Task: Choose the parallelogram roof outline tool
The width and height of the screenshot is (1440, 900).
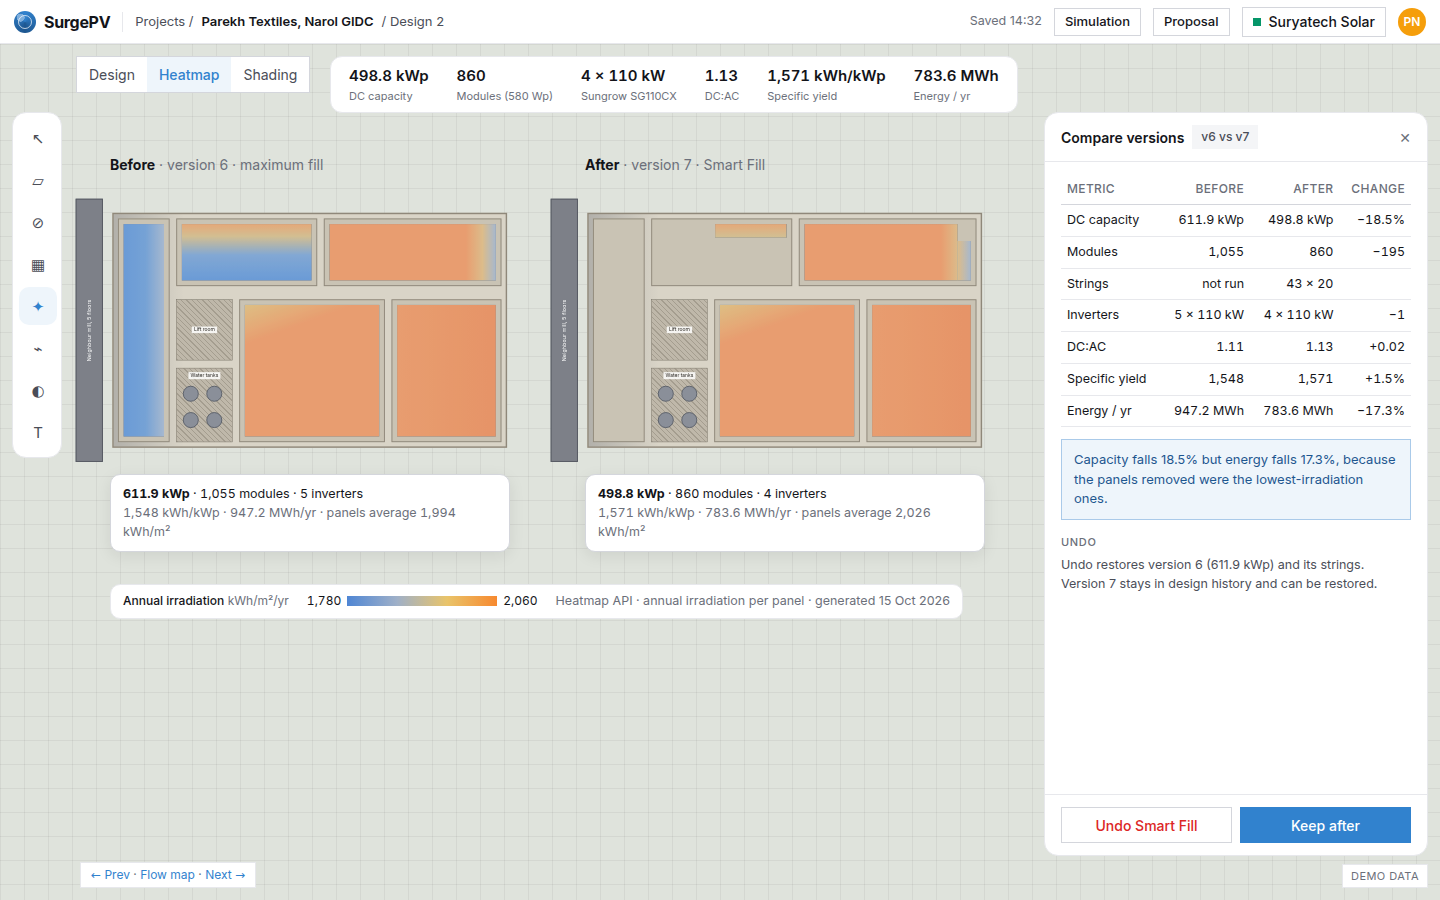Action: (38, 181)
